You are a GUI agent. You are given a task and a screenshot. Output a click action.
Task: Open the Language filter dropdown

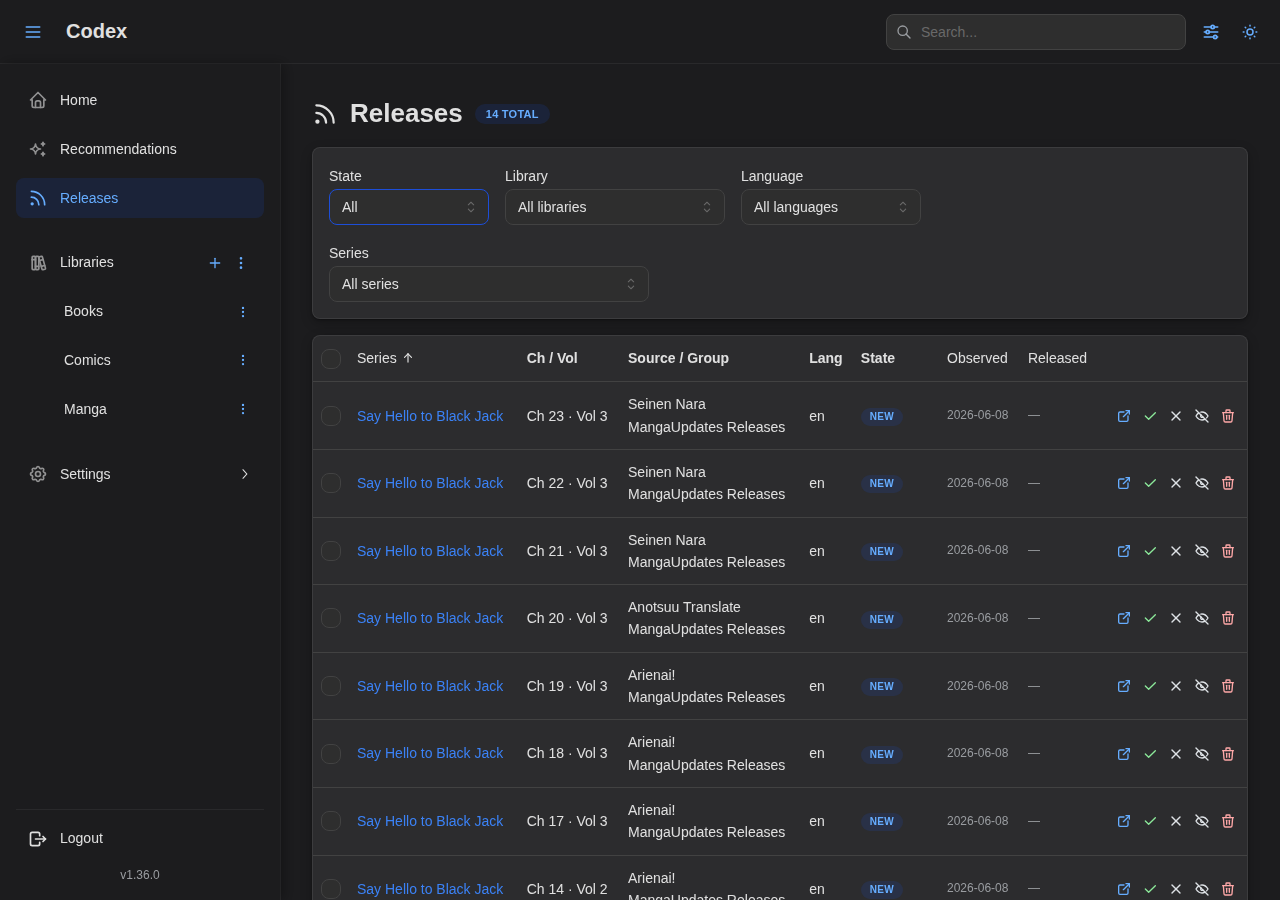point(831,207)
